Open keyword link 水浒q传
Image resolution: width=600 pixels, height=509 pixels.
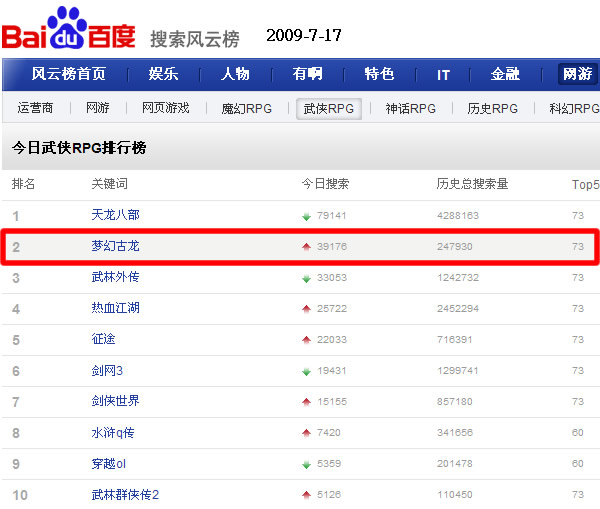[x=112, y=432]
